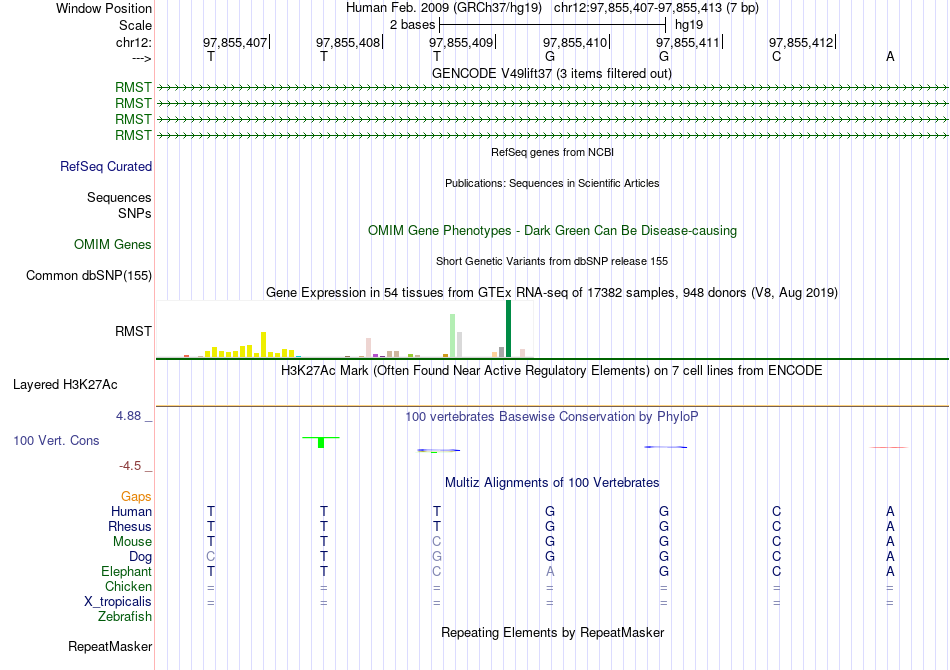Open the H3K27Ac Mark track title

551,370
